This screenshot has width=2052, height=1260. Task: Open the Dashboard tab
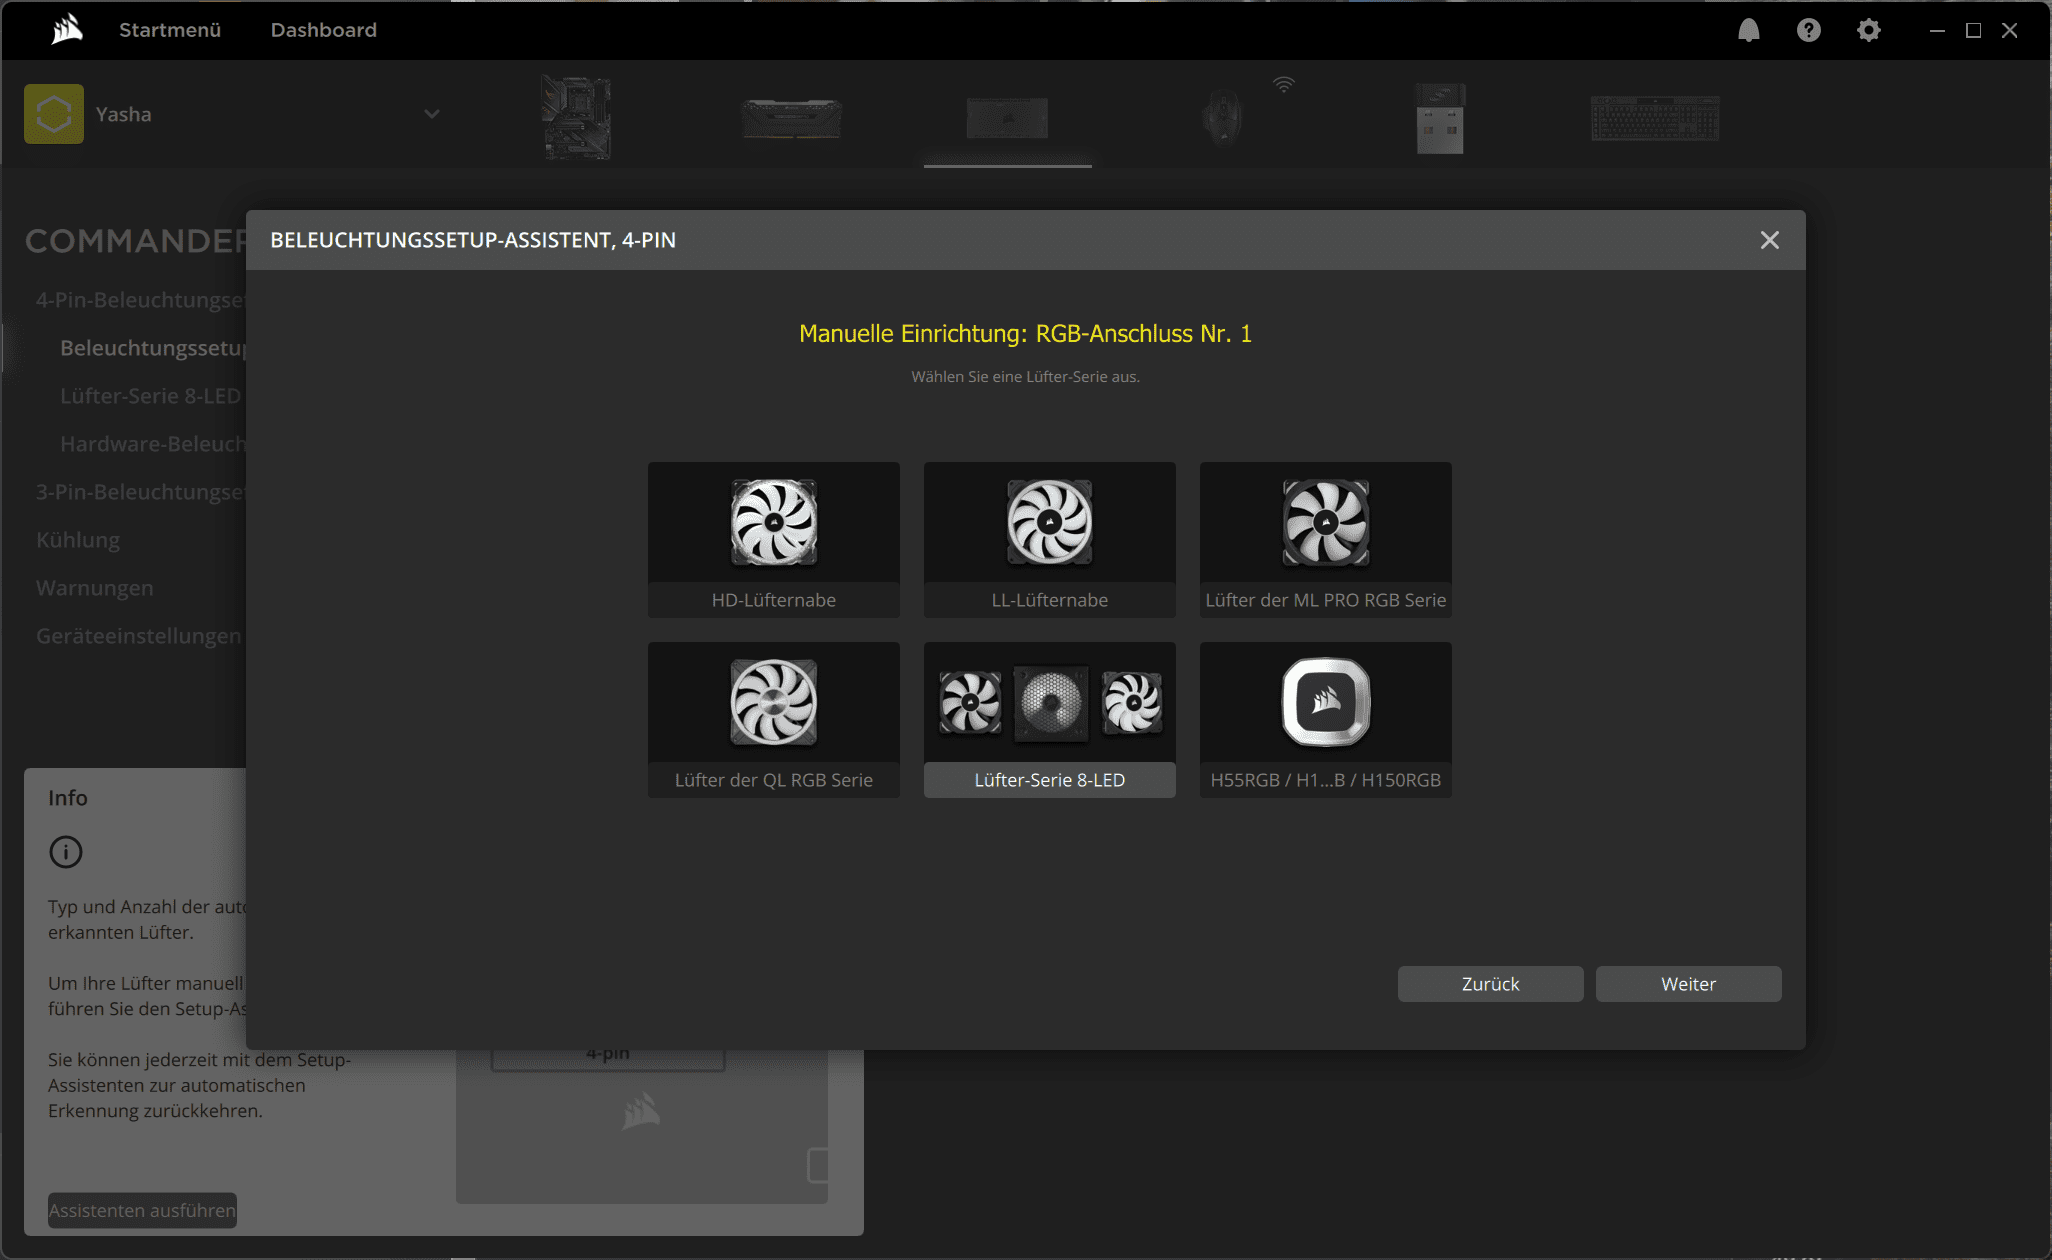pos(324,30)
